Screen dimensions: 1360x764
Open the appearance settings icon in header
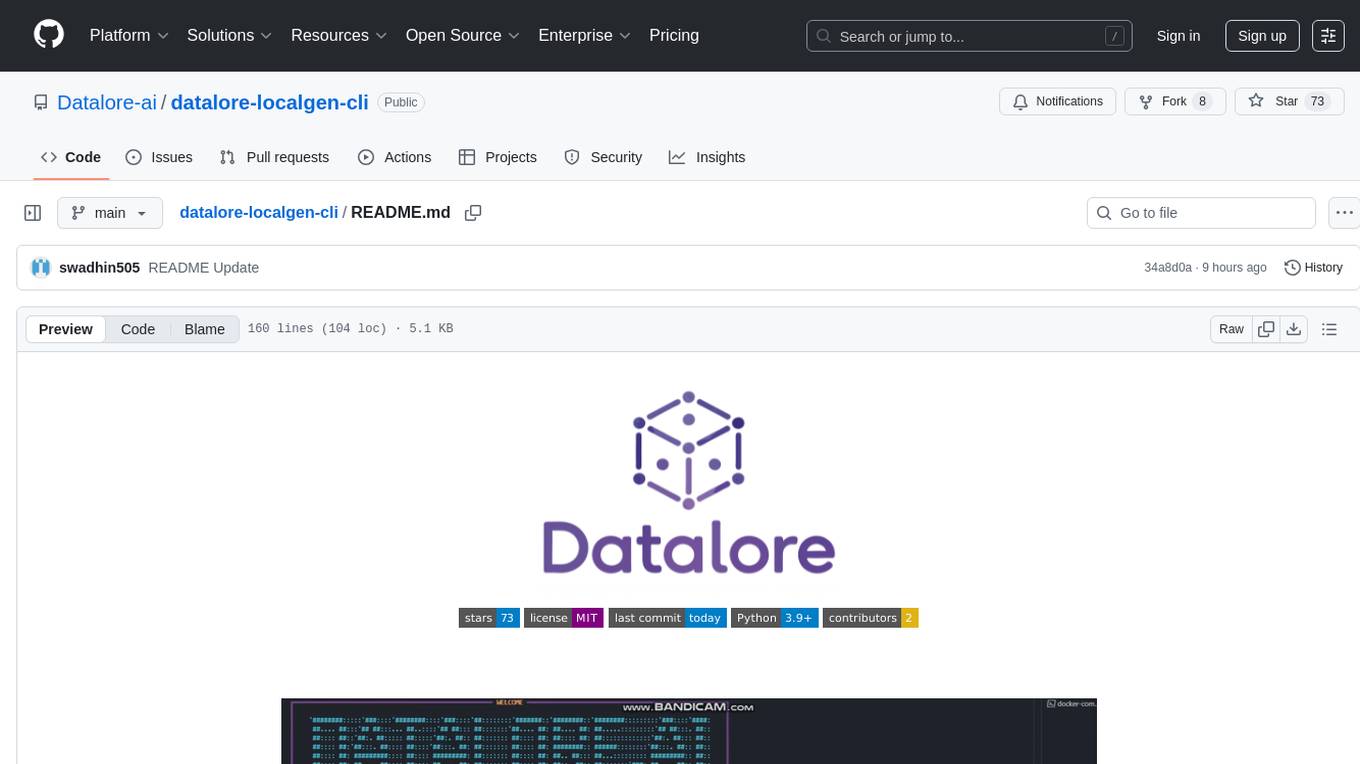[x=1328, y=36]
